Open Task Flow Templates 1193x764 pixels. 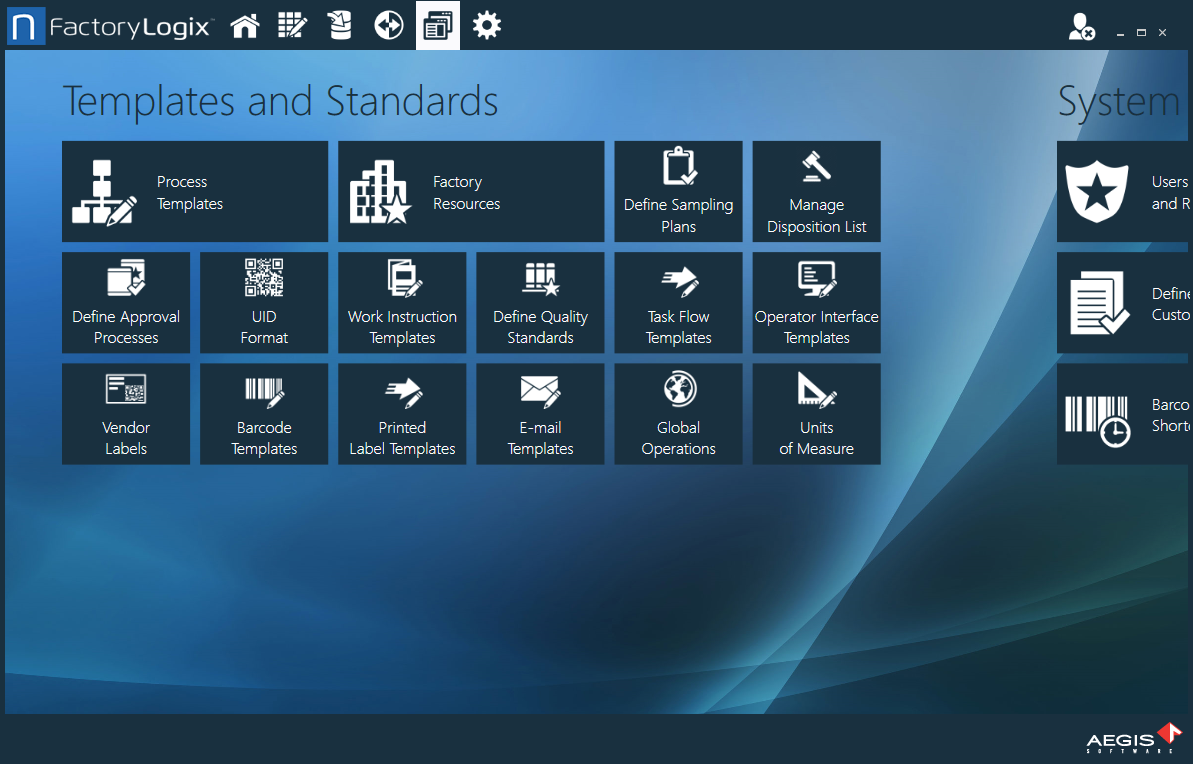(678, 303)
